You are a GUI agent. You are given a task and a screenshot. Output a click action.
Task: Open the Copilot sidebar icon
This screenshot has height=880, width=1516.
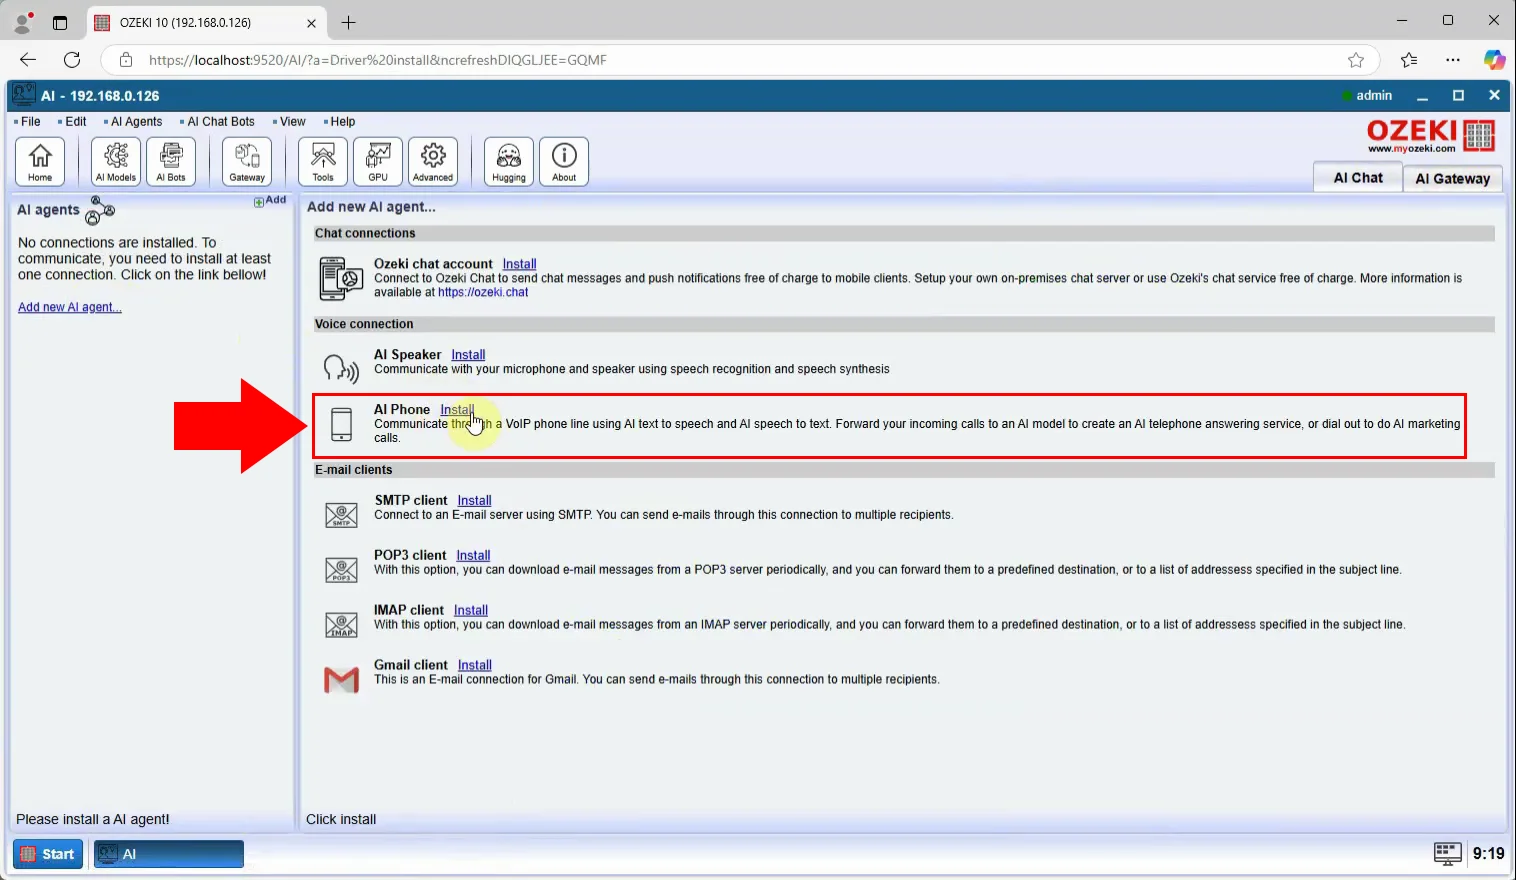(1494, 60)
